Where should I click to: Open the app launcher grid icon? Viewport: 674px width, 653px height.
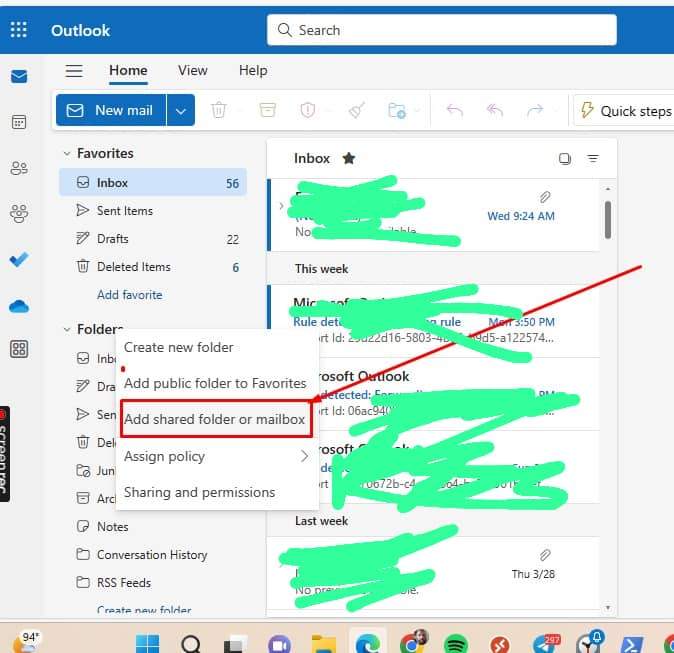(x=18, y=30)
